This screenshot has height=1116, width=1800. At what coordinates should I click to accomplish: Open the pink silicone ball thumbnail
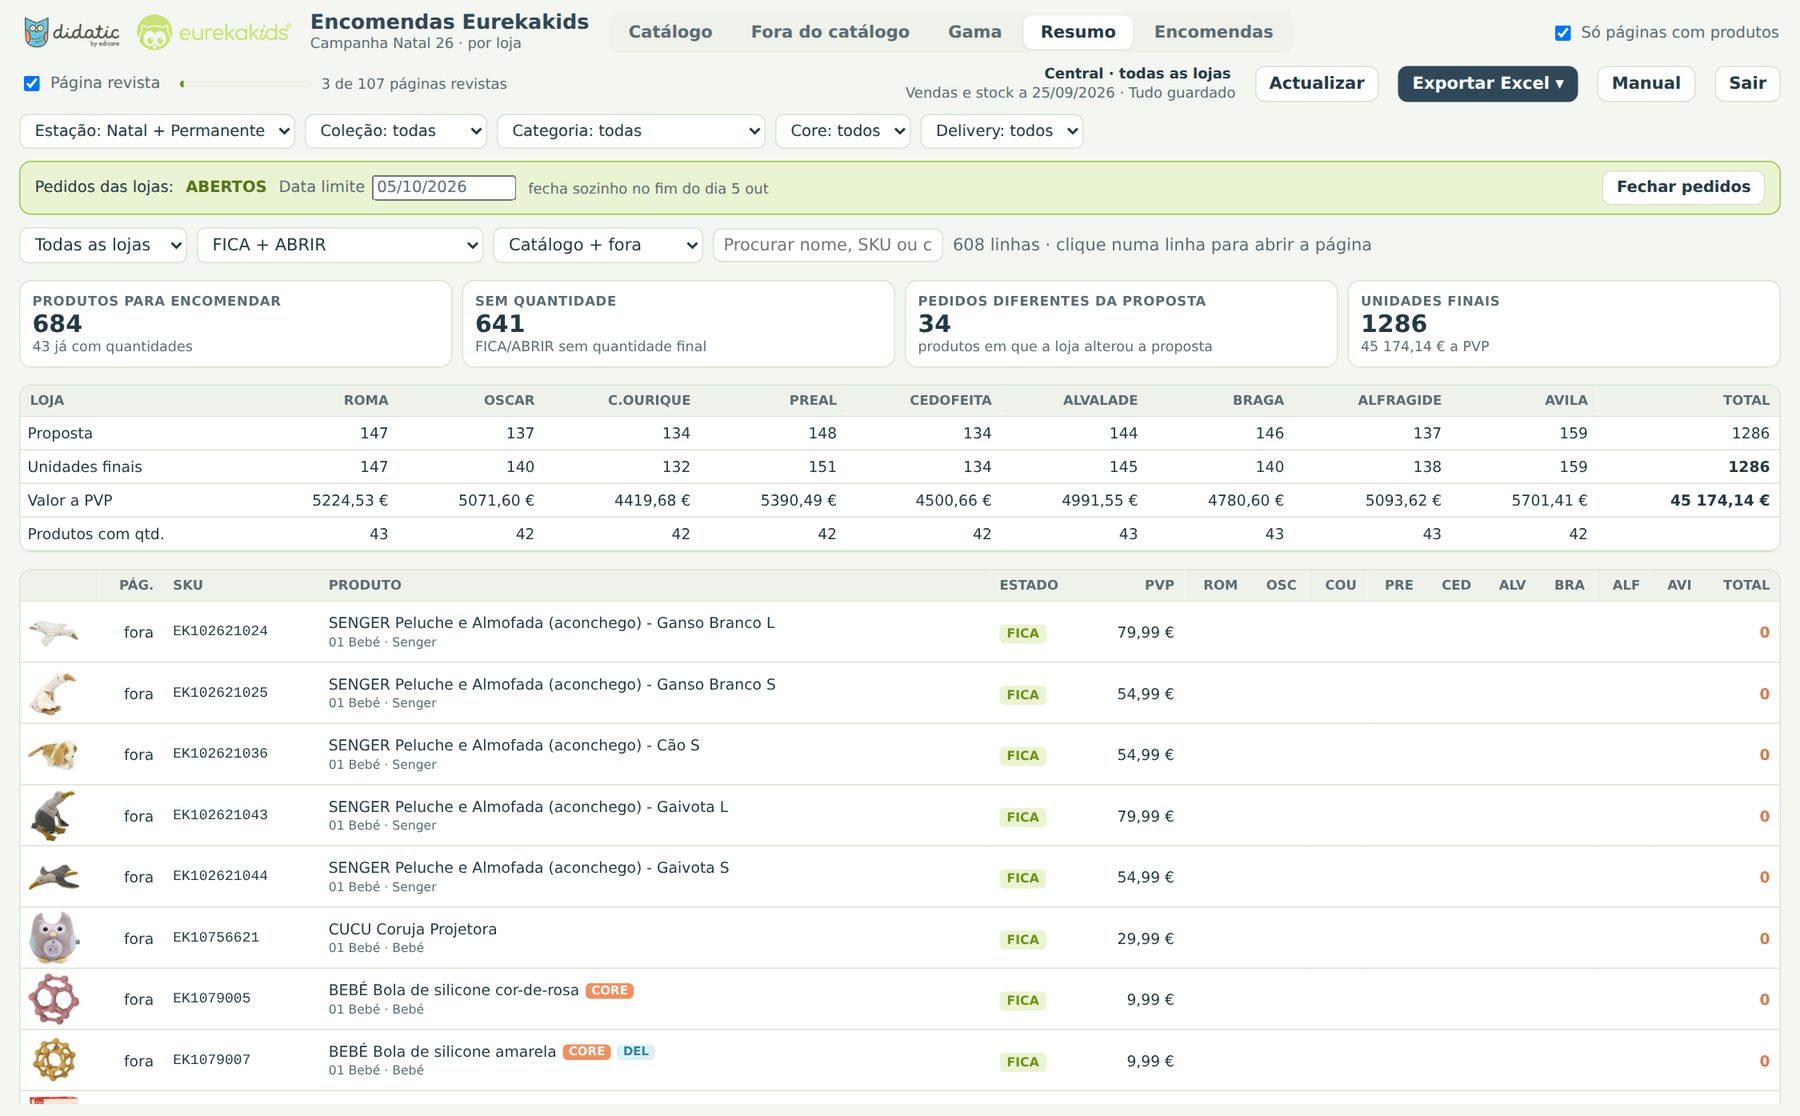54,999
